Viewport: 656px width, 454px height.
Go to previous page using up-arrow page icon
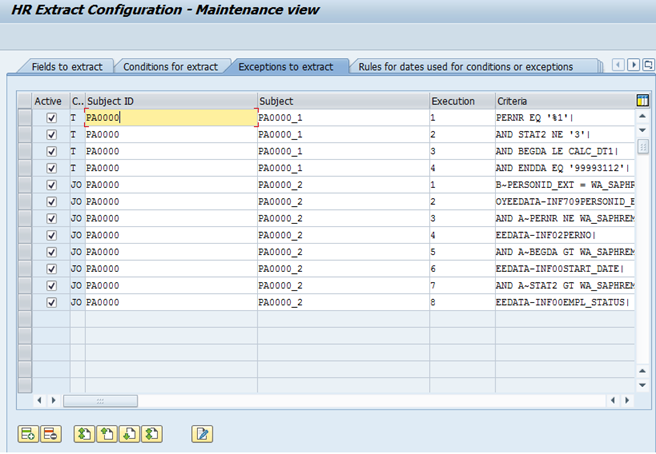[x=107, y=434]
